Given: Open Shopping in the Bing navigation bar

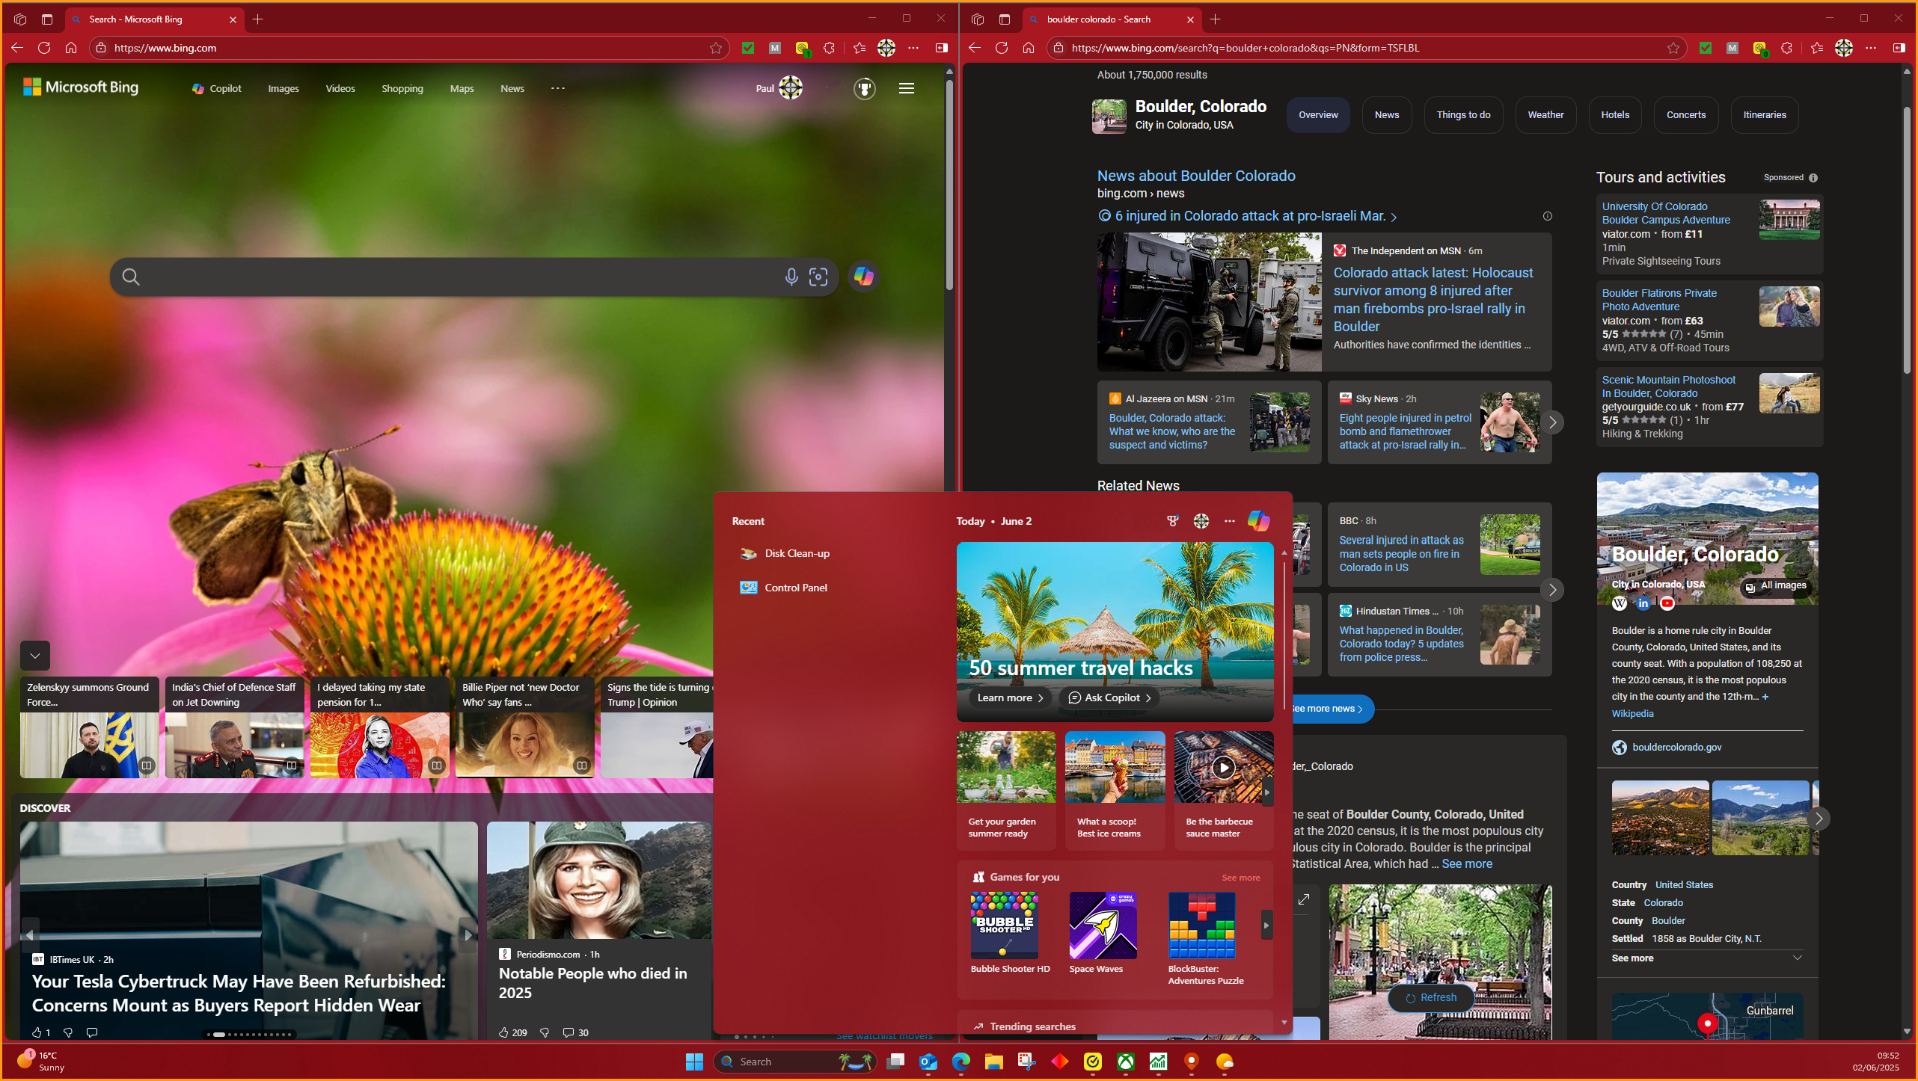Looking at the screenshot, I should [402, 89].
